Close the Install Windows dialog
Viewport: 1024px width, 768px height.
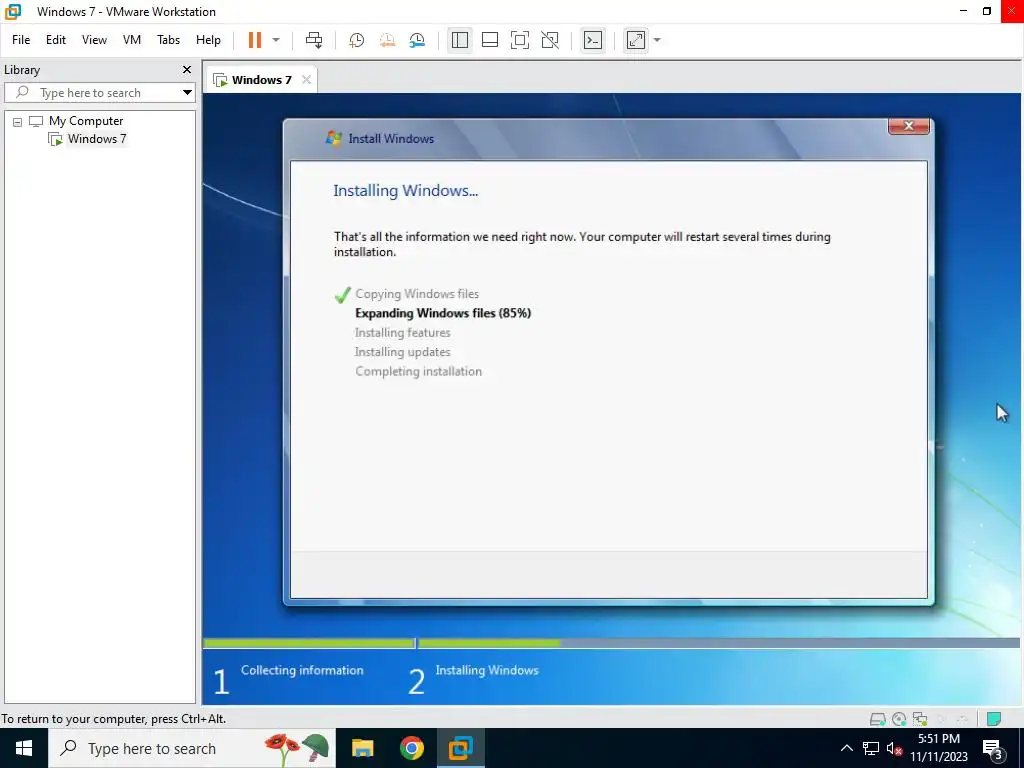(x=908, y=126)
